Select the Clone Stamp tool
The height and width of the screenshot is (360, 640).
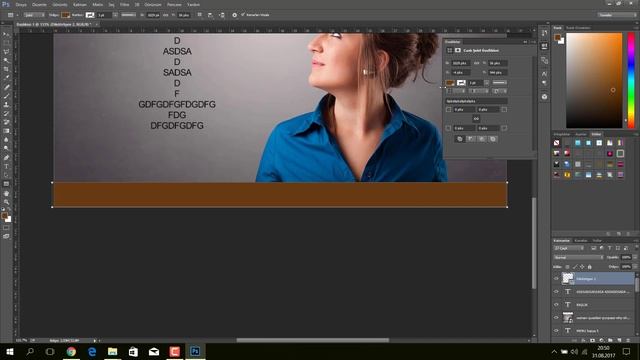[6, 104]
